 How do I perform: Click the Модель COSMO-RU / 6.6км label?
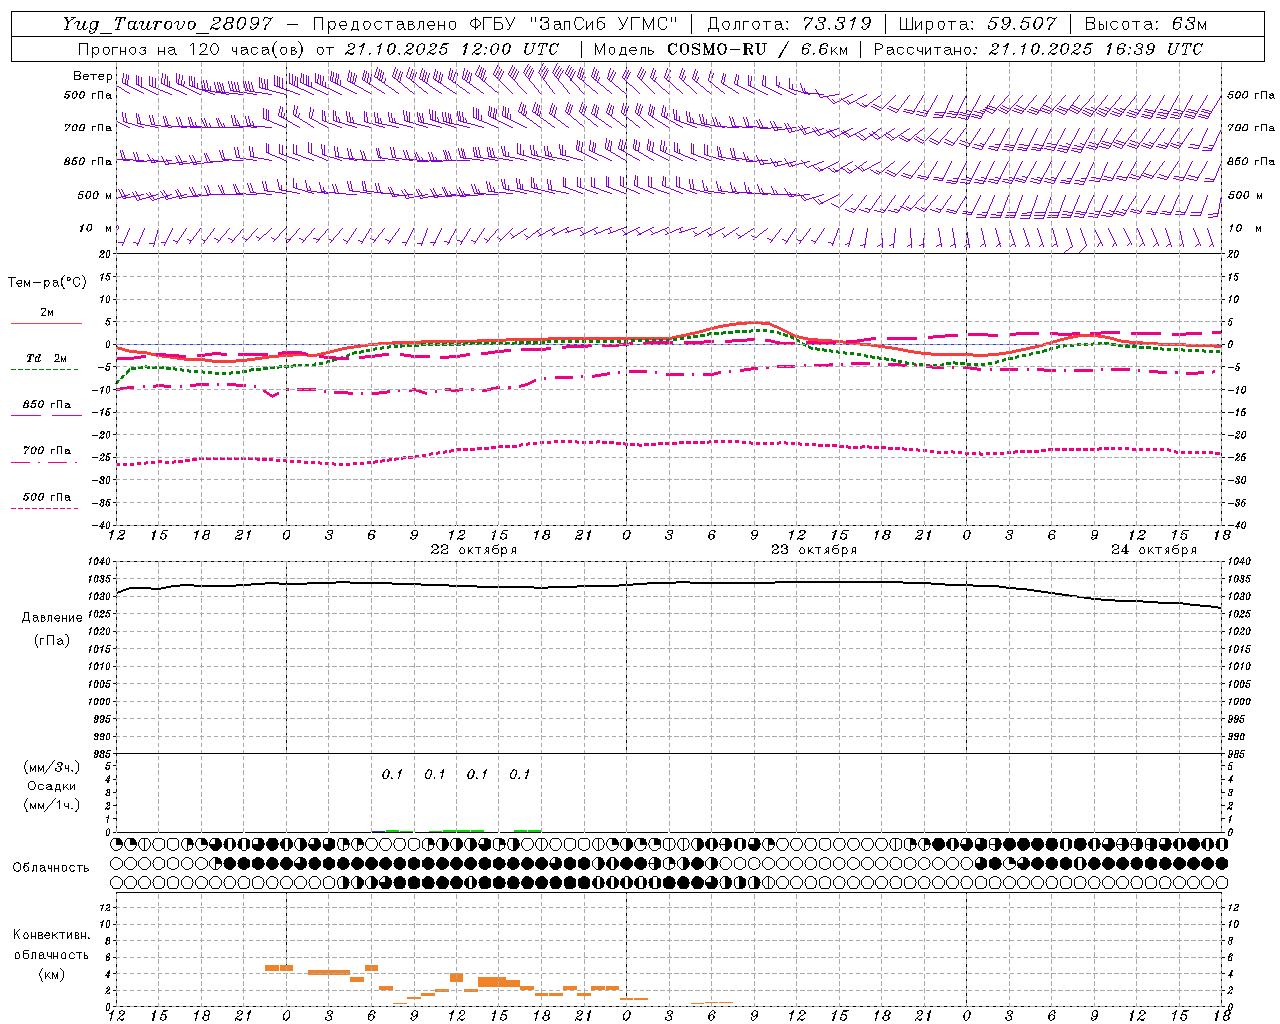click(720, 49)
